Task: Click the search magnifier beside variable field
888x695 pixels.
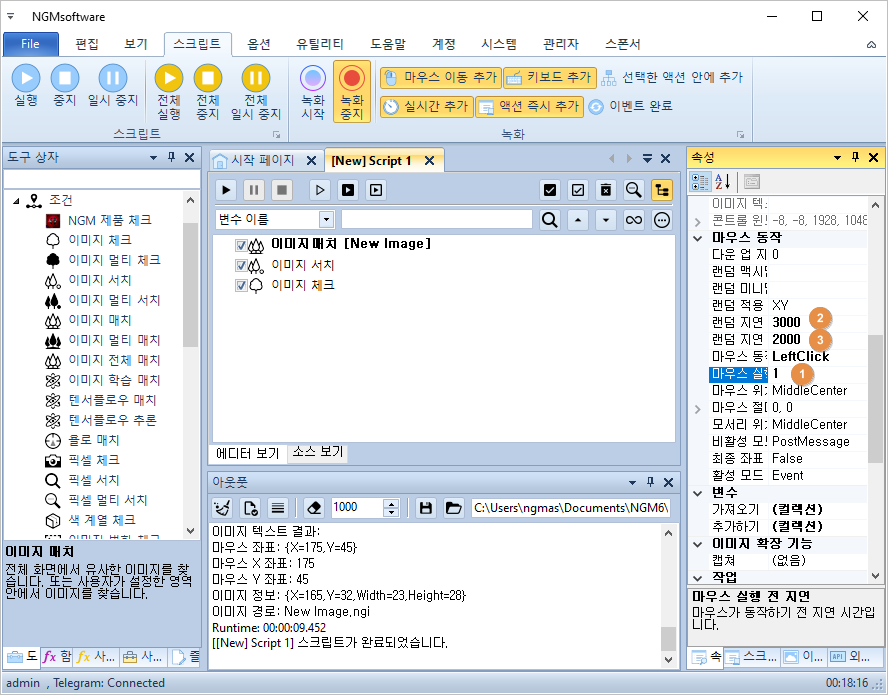Action: [x=549, y=219]
